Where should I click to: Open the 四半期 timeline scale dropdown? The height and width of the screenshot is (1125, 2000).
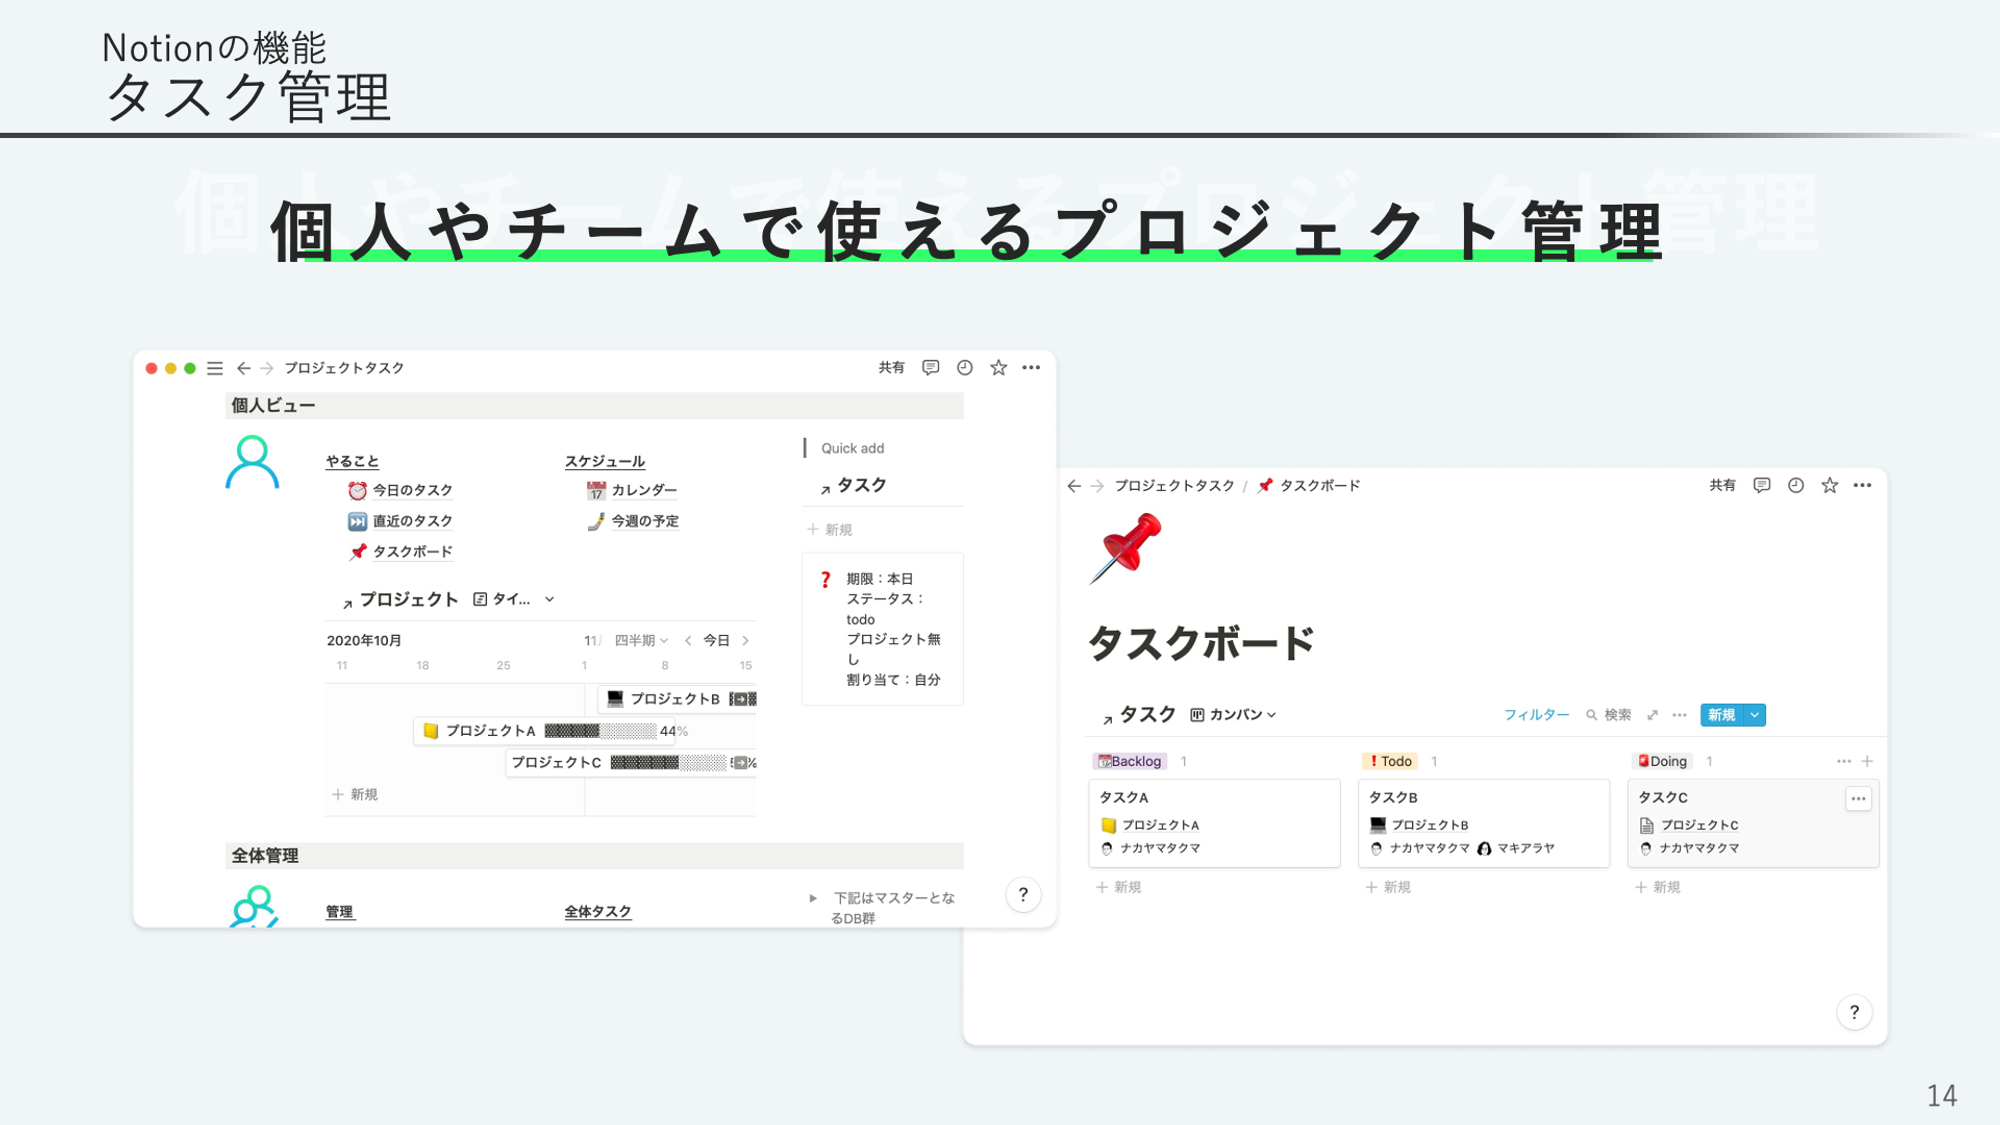[x=641, y=640]
